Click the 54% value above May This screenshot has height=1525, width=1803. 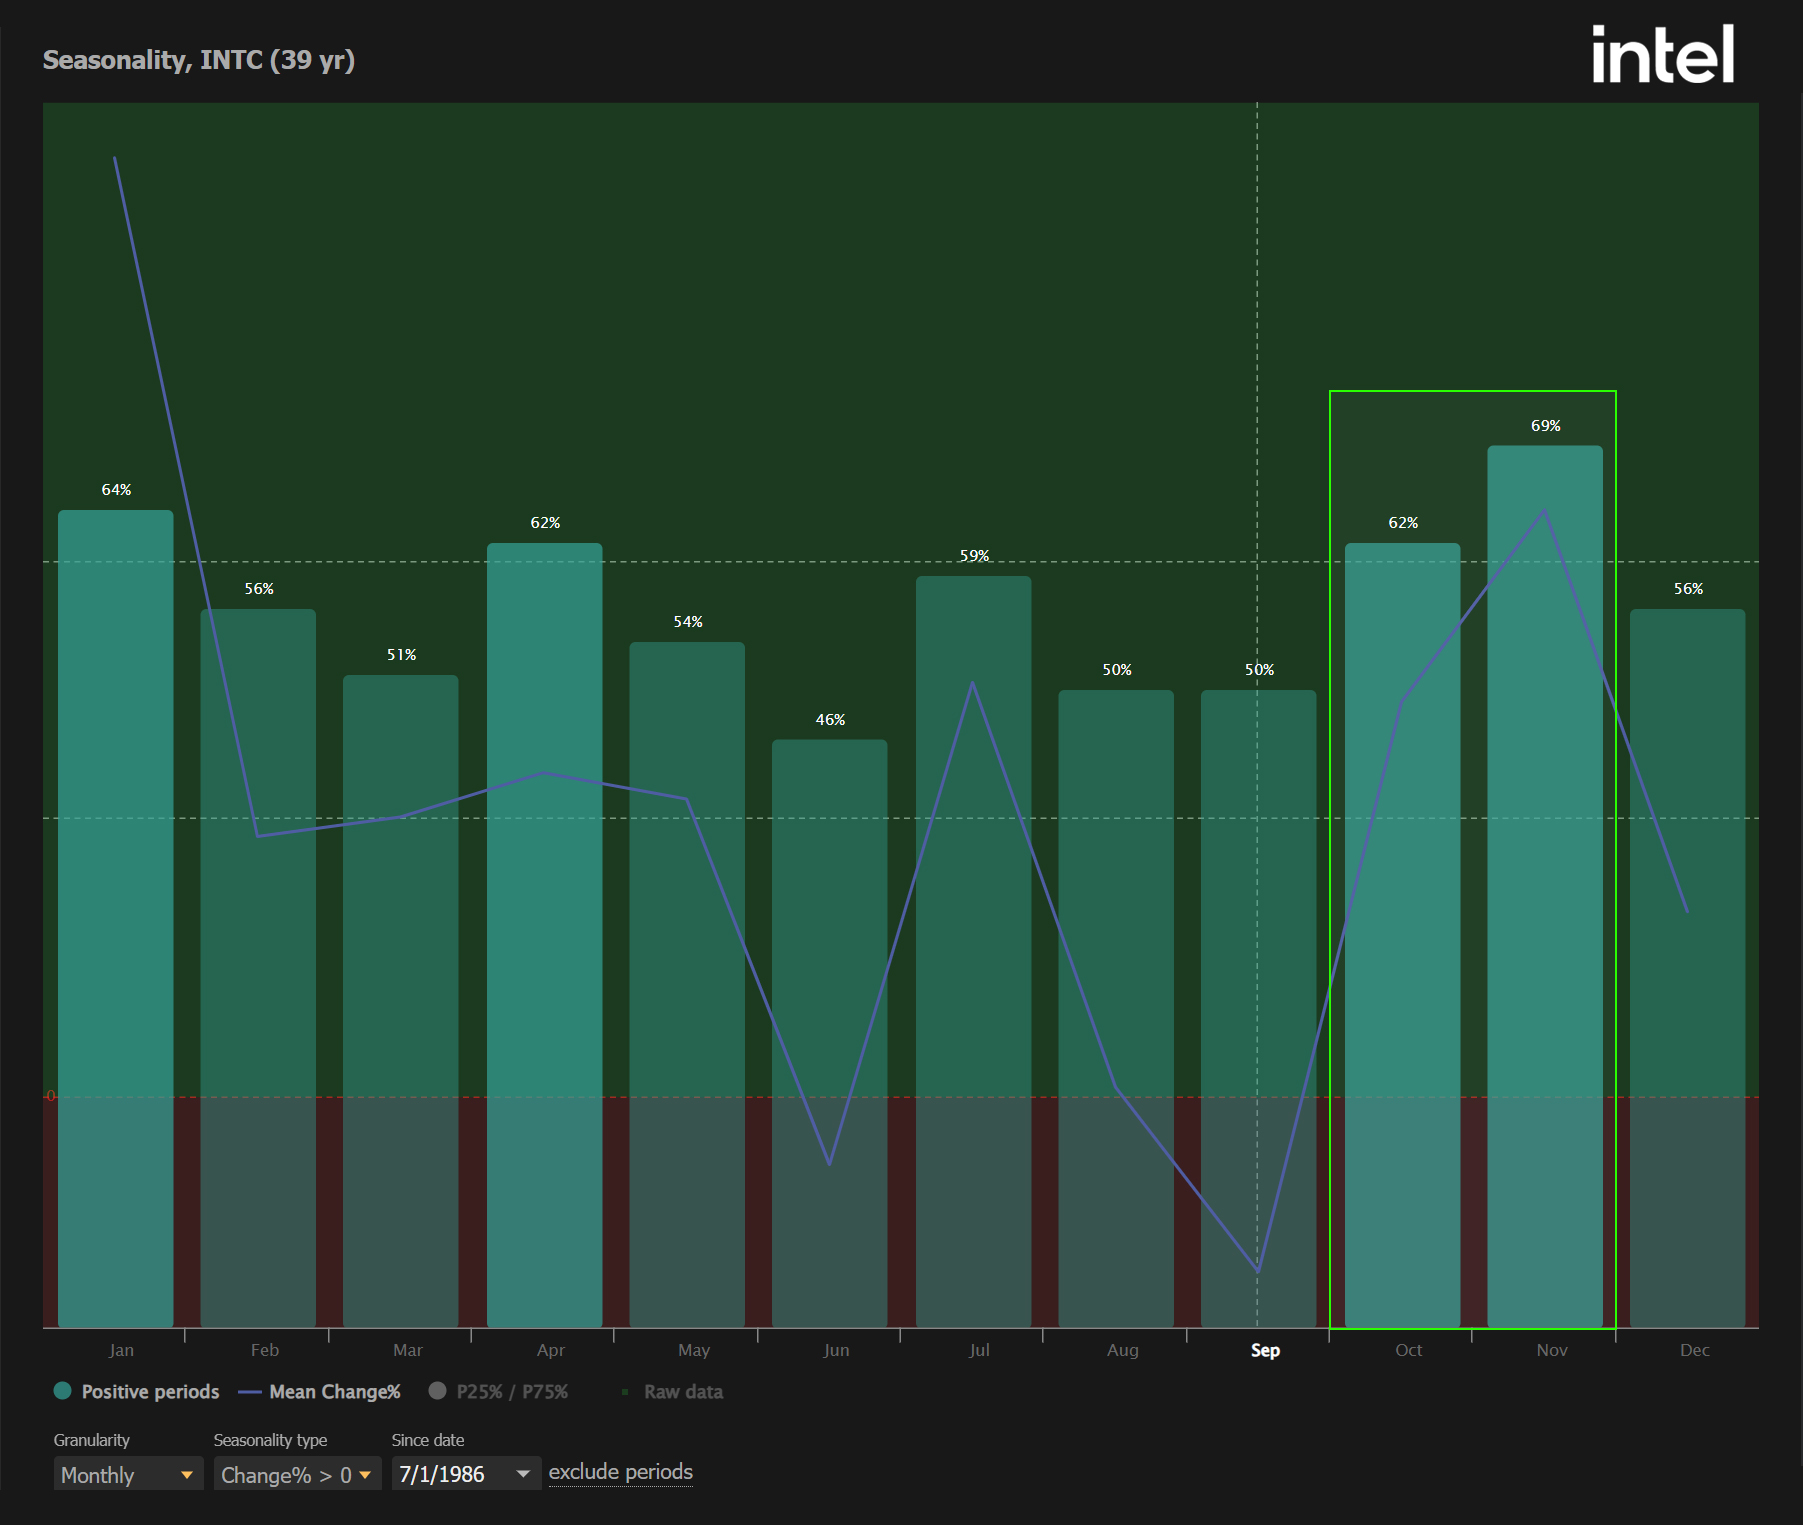click(688, 621)
